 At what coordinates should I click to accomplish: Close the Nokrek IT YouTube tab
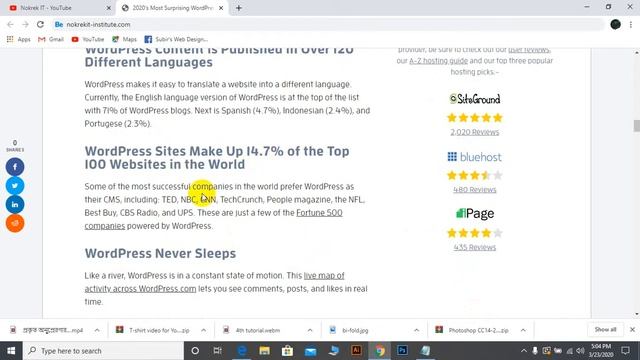pyautogui.click(x=109, y=8)
